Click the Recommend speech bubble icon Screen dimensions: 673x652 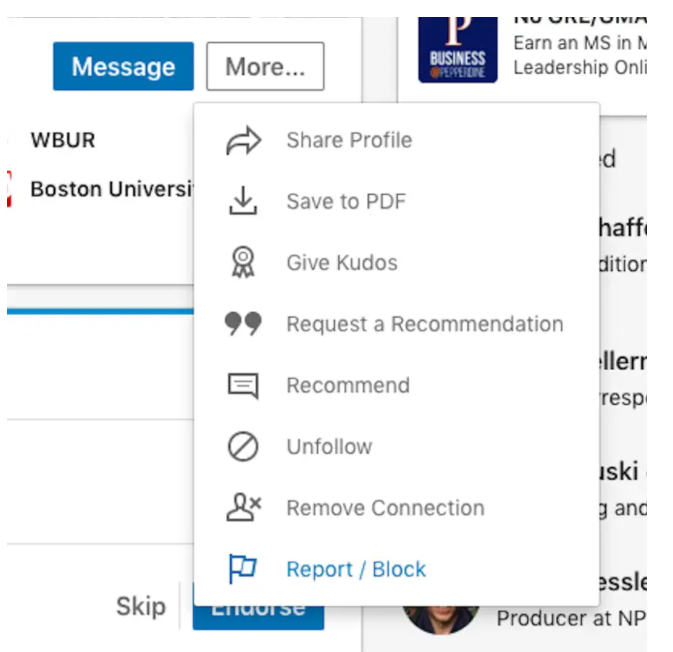click(x=243, y=385)
